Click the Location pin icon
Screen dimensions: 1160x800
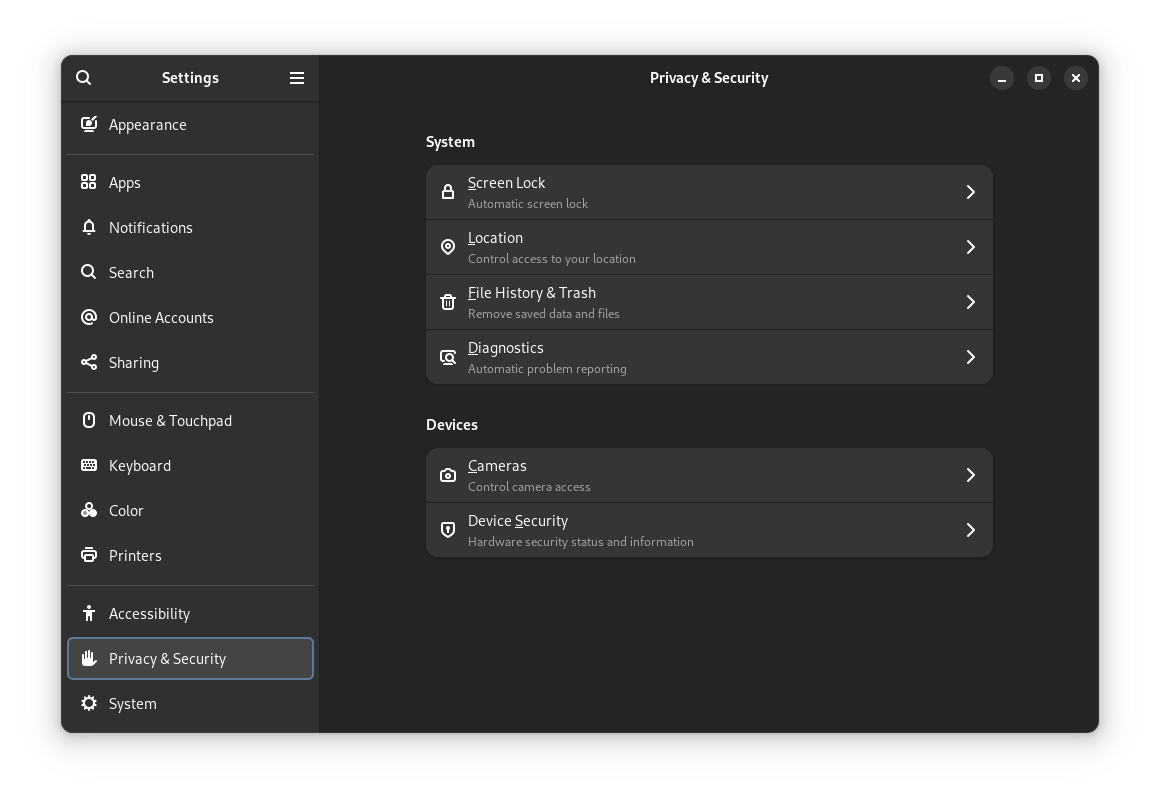click(x=447, y=246)
